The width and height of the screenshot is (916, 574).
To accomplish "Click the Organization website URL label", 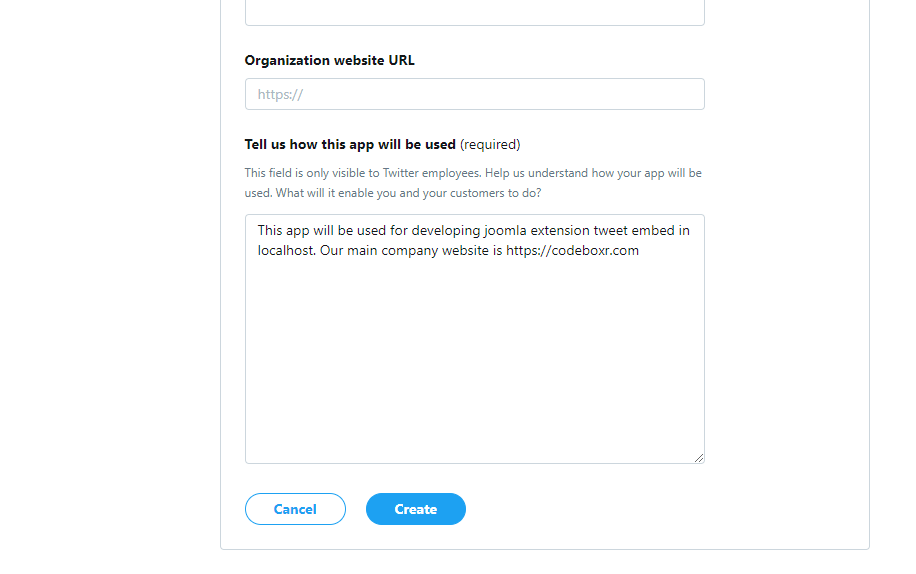I will tap(329, 60).
